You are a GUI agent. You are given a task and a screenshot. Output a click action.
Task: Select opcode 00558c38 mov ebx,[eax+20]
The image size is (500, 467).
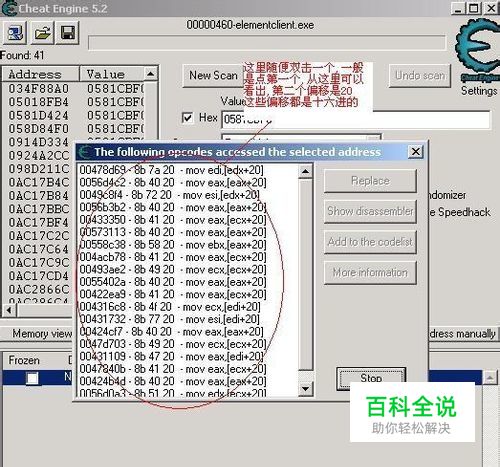(x=173, y=245)
